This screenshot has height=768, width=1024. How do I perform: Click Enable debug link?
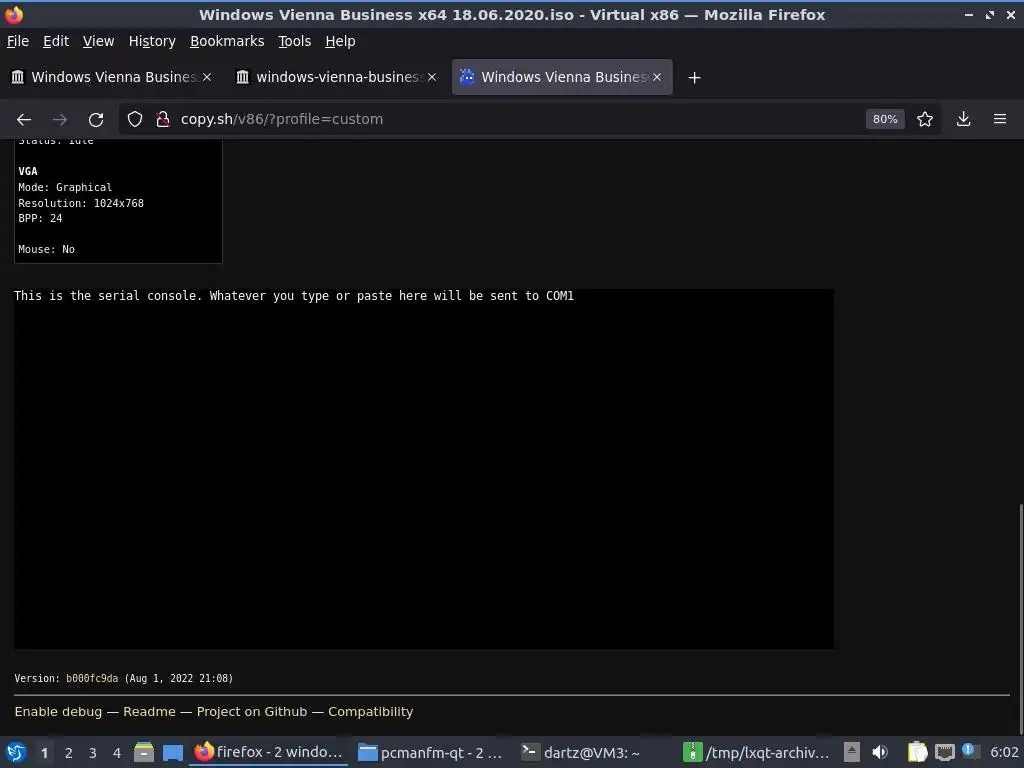pyautogui.click(x=58, y=712)
